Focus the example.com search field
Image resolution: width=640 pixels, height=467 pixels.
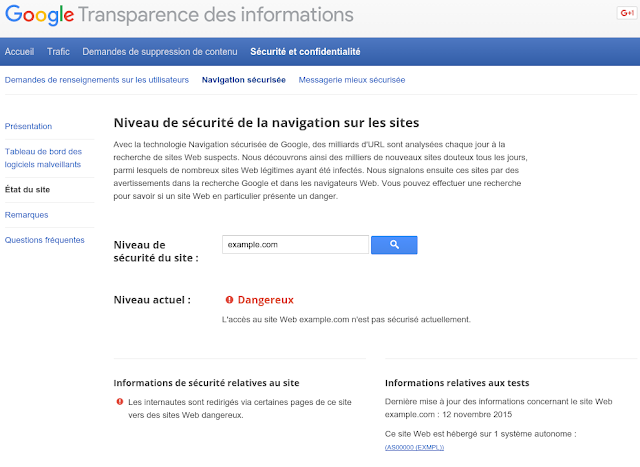[x=296, y=245]
